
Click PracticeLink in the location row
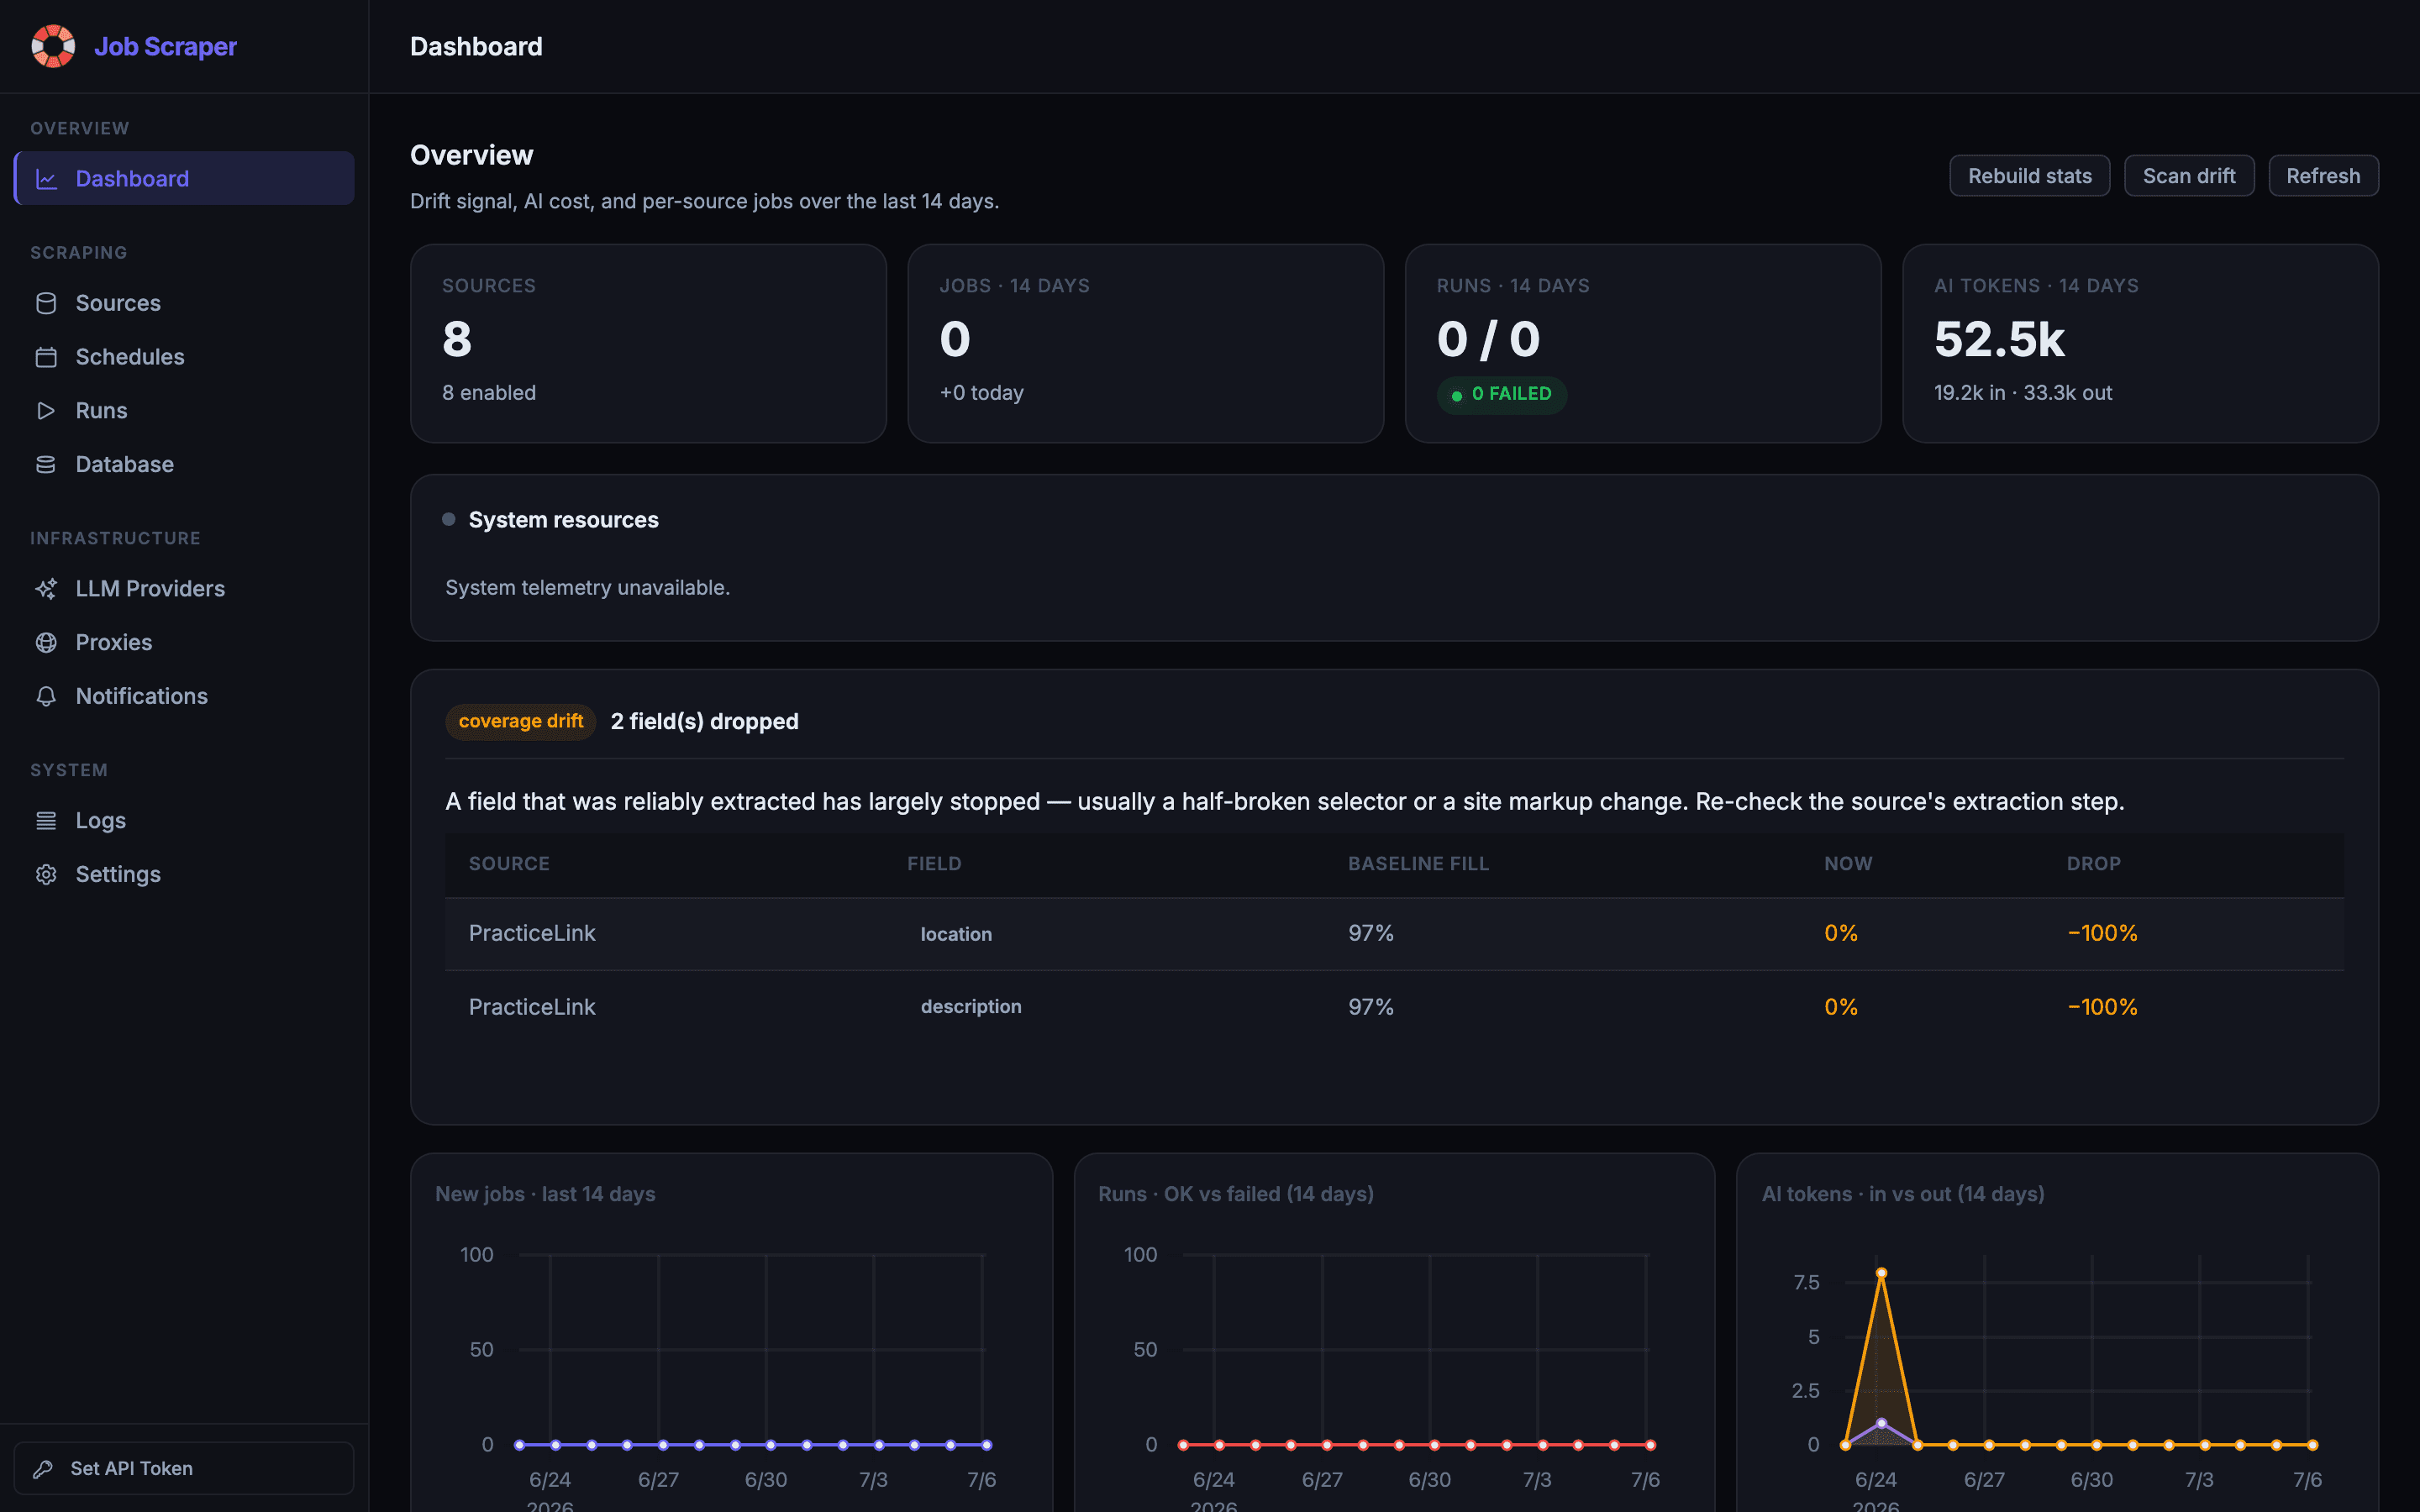[x=532, y=933]
